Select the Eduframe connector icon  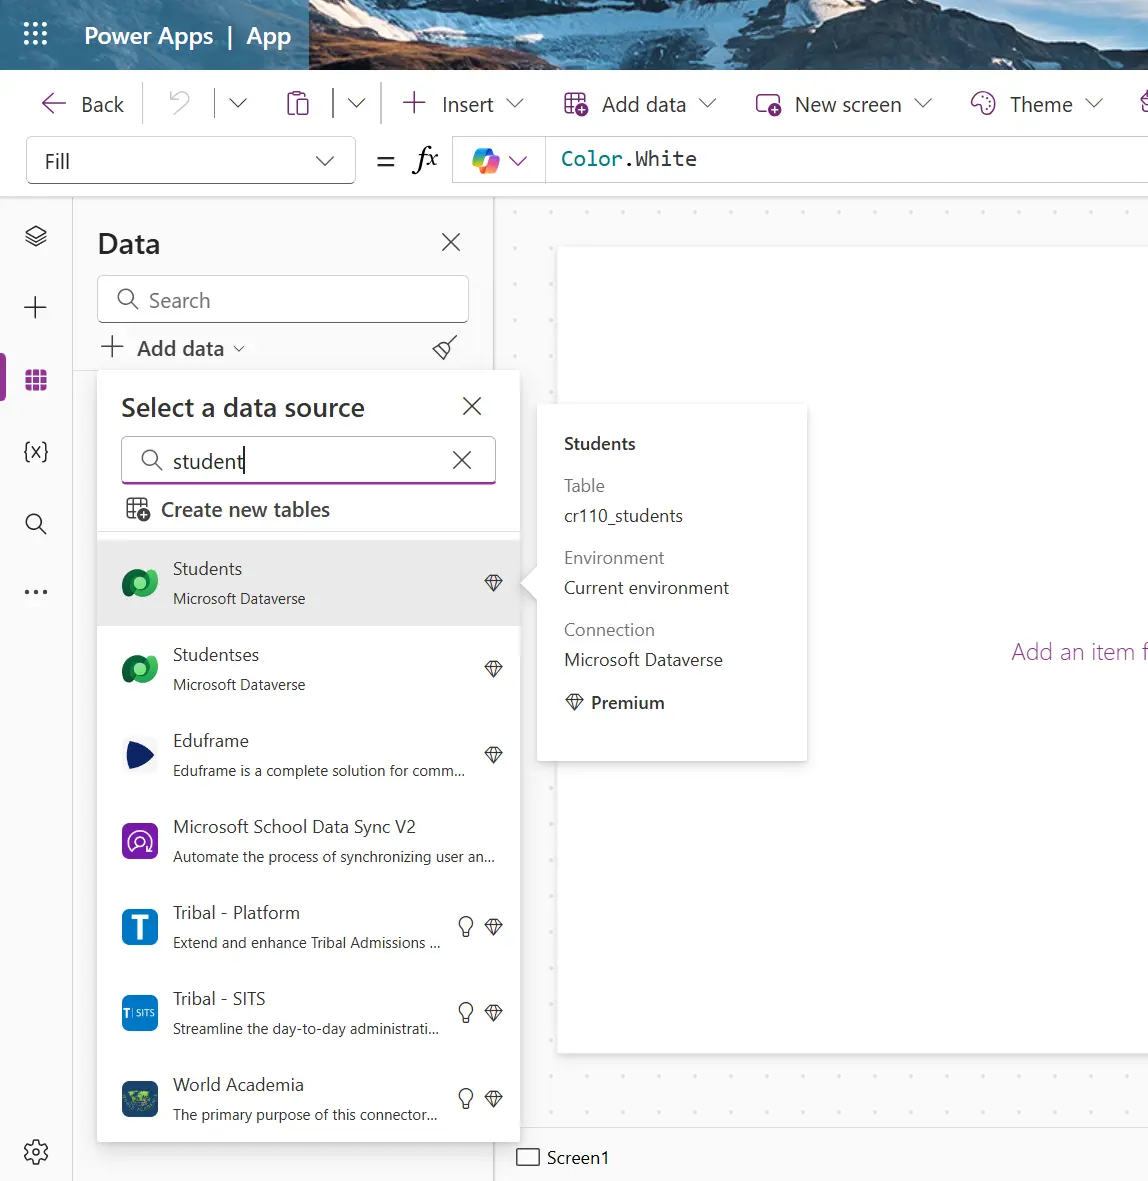tap(139, 755)
